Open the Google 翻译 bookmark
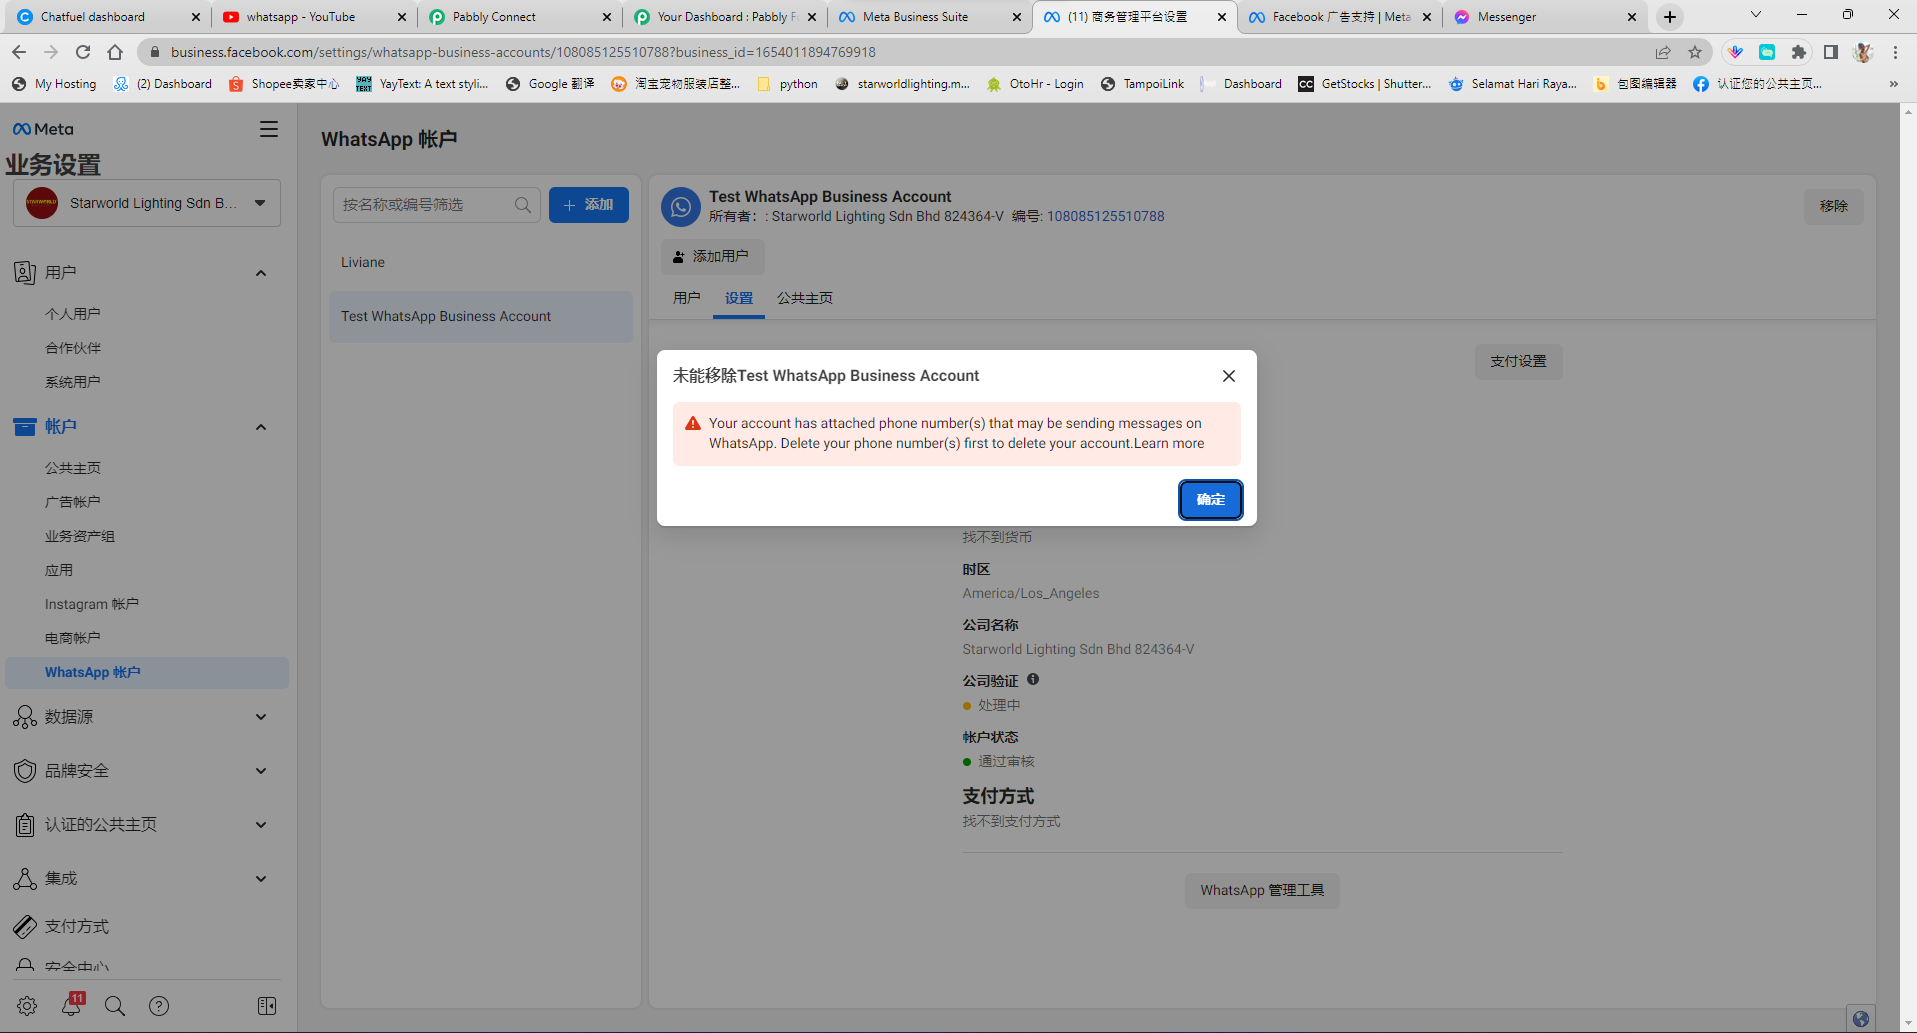Image resolution: width=1917 pixels, height=1033 pixels. (550, 84)
